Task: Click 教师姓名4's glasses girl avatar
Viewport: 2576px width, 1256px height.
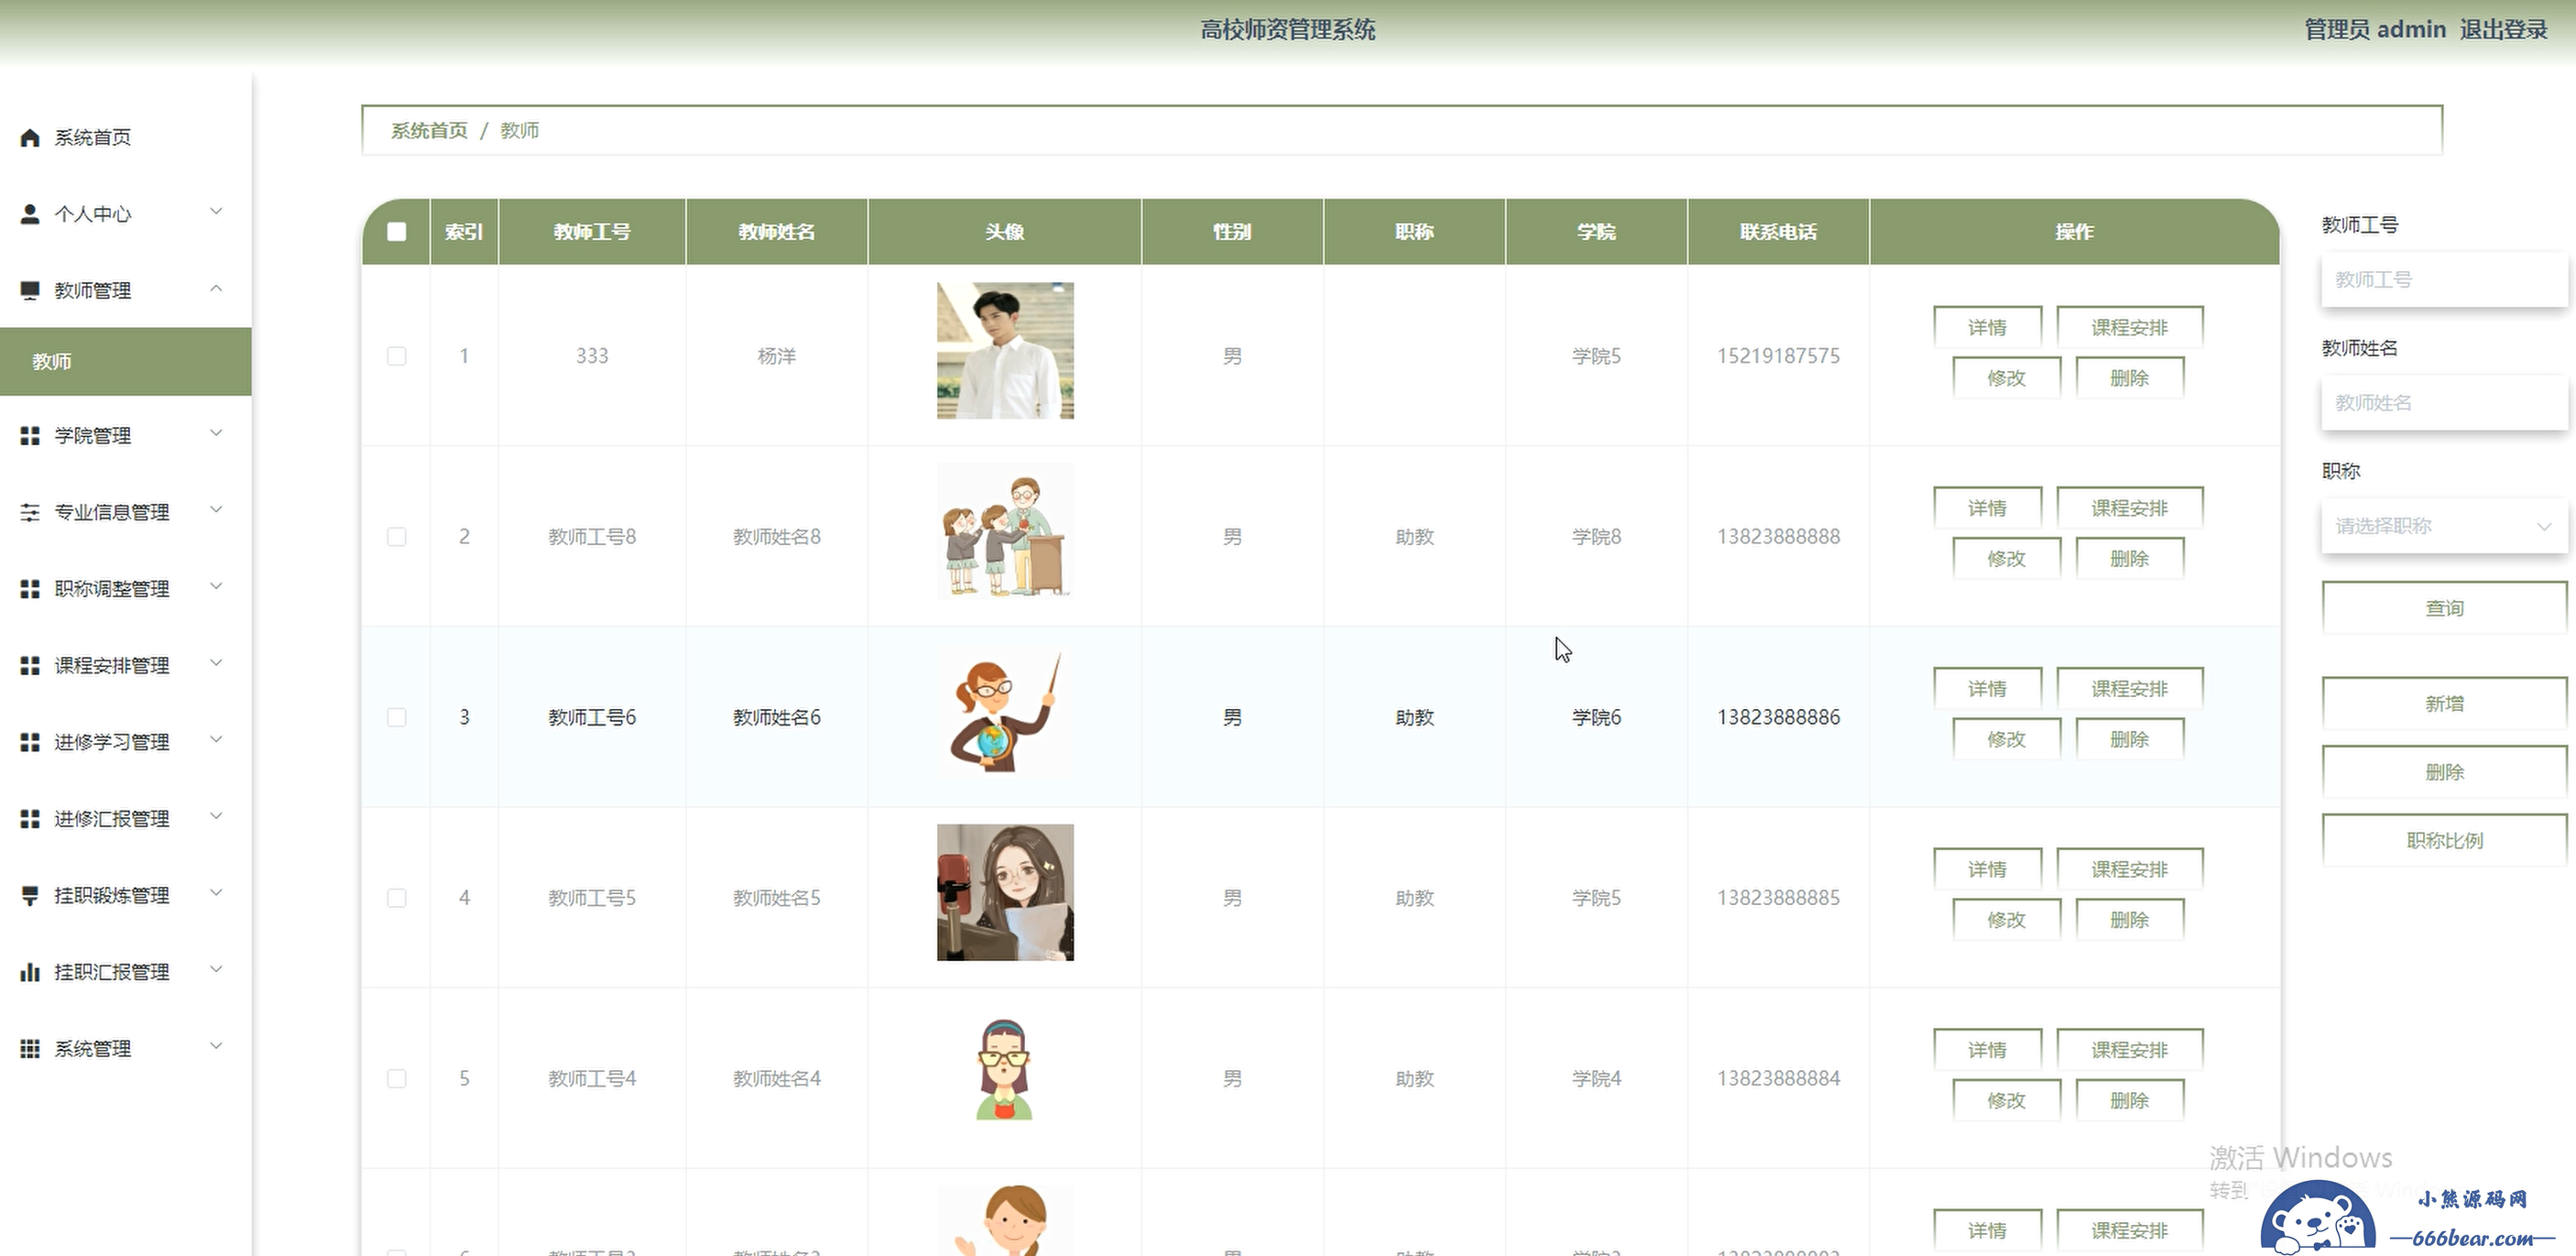Action: 1005,1073
